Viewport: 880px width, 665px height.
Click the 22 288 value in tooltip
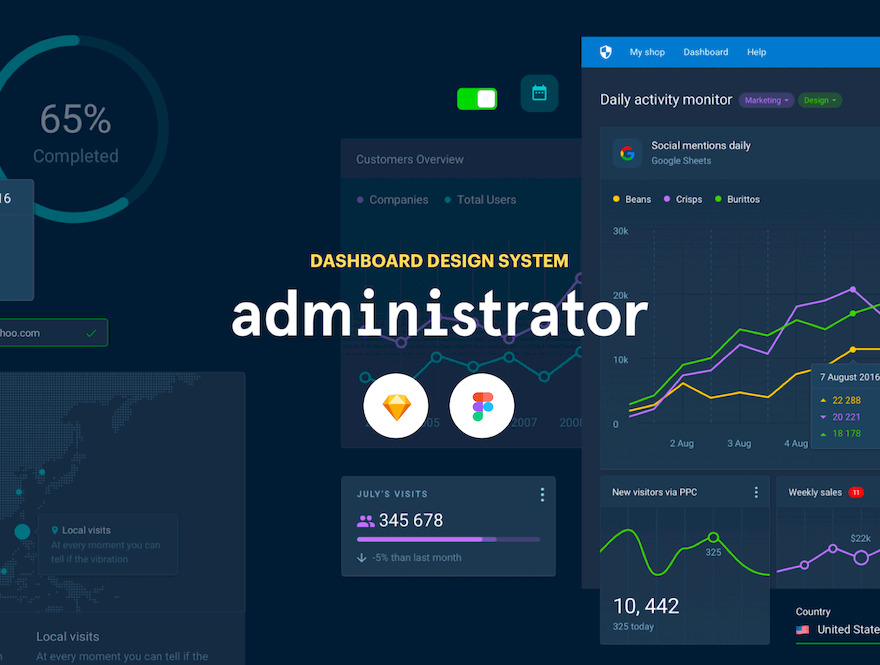coord(846,400)
